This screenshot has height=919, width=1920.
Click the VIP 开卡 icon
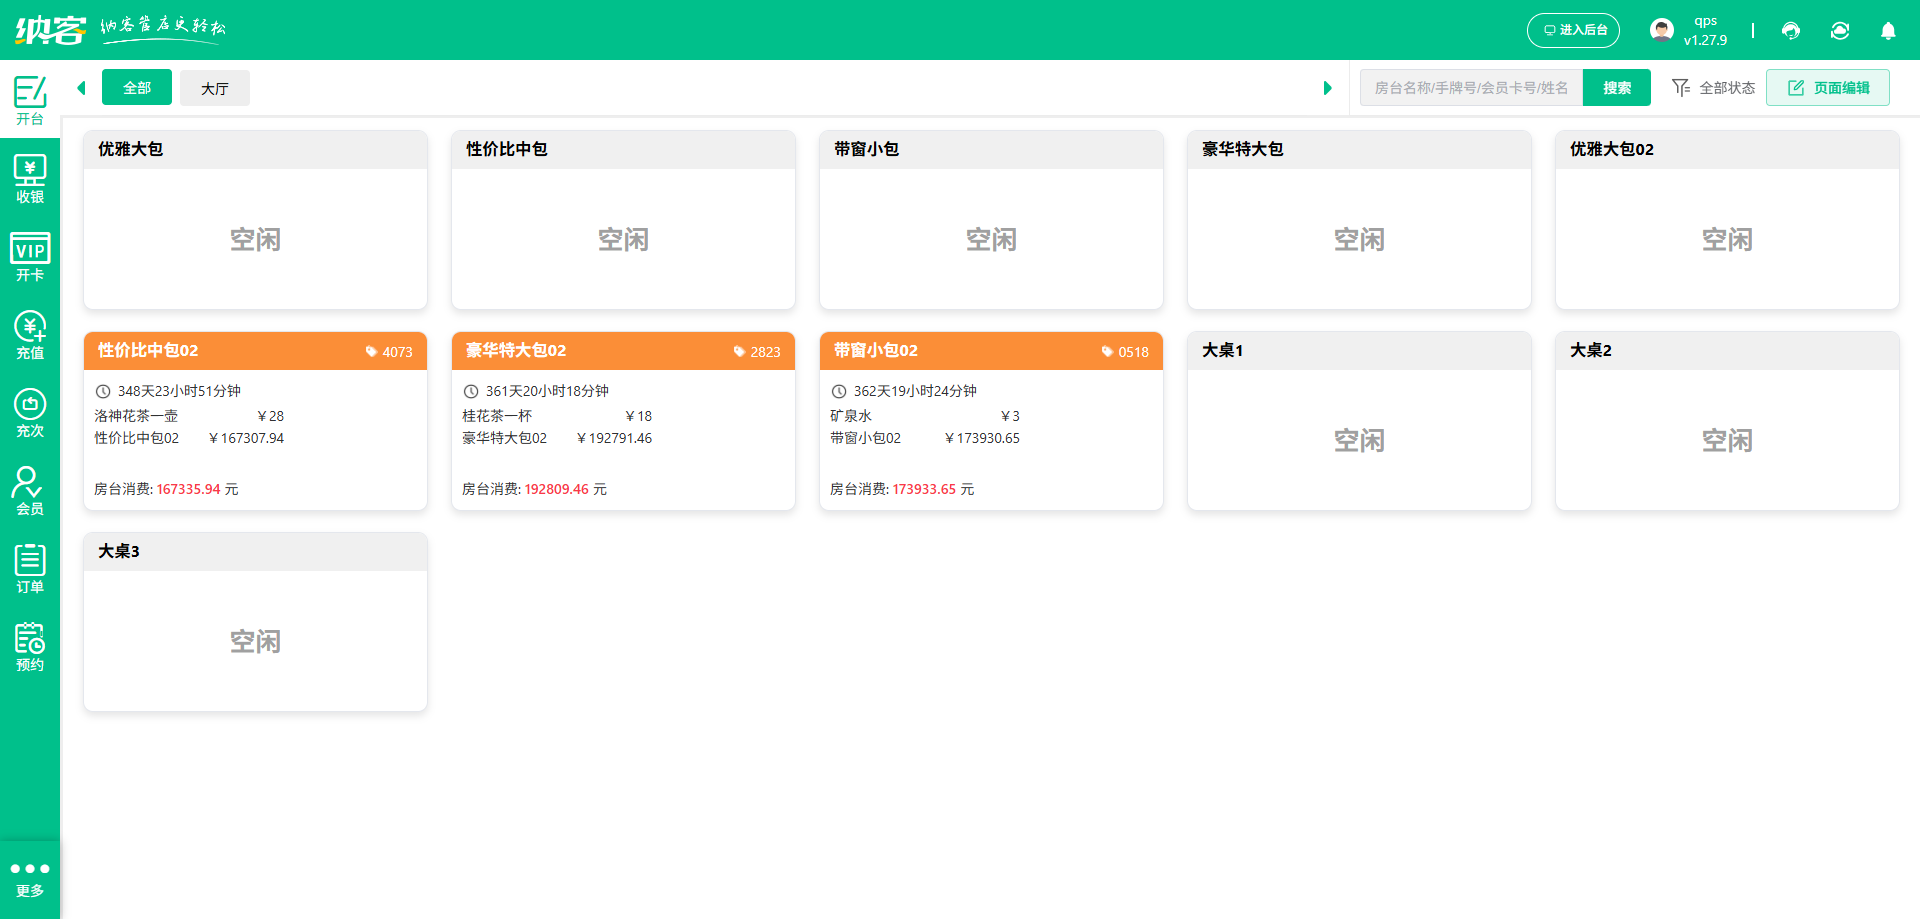point(30,256)
